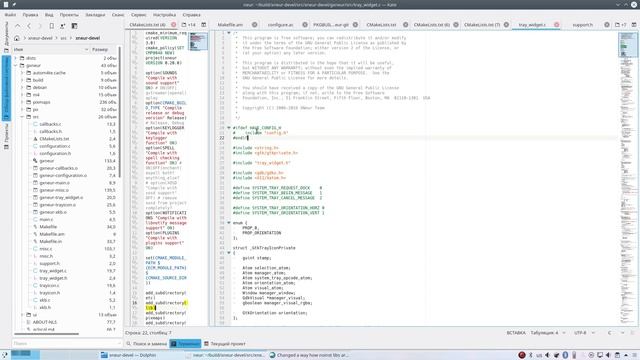Expand the automake.cache folder
The image size is (640, 360).
[x=22, y=73]
